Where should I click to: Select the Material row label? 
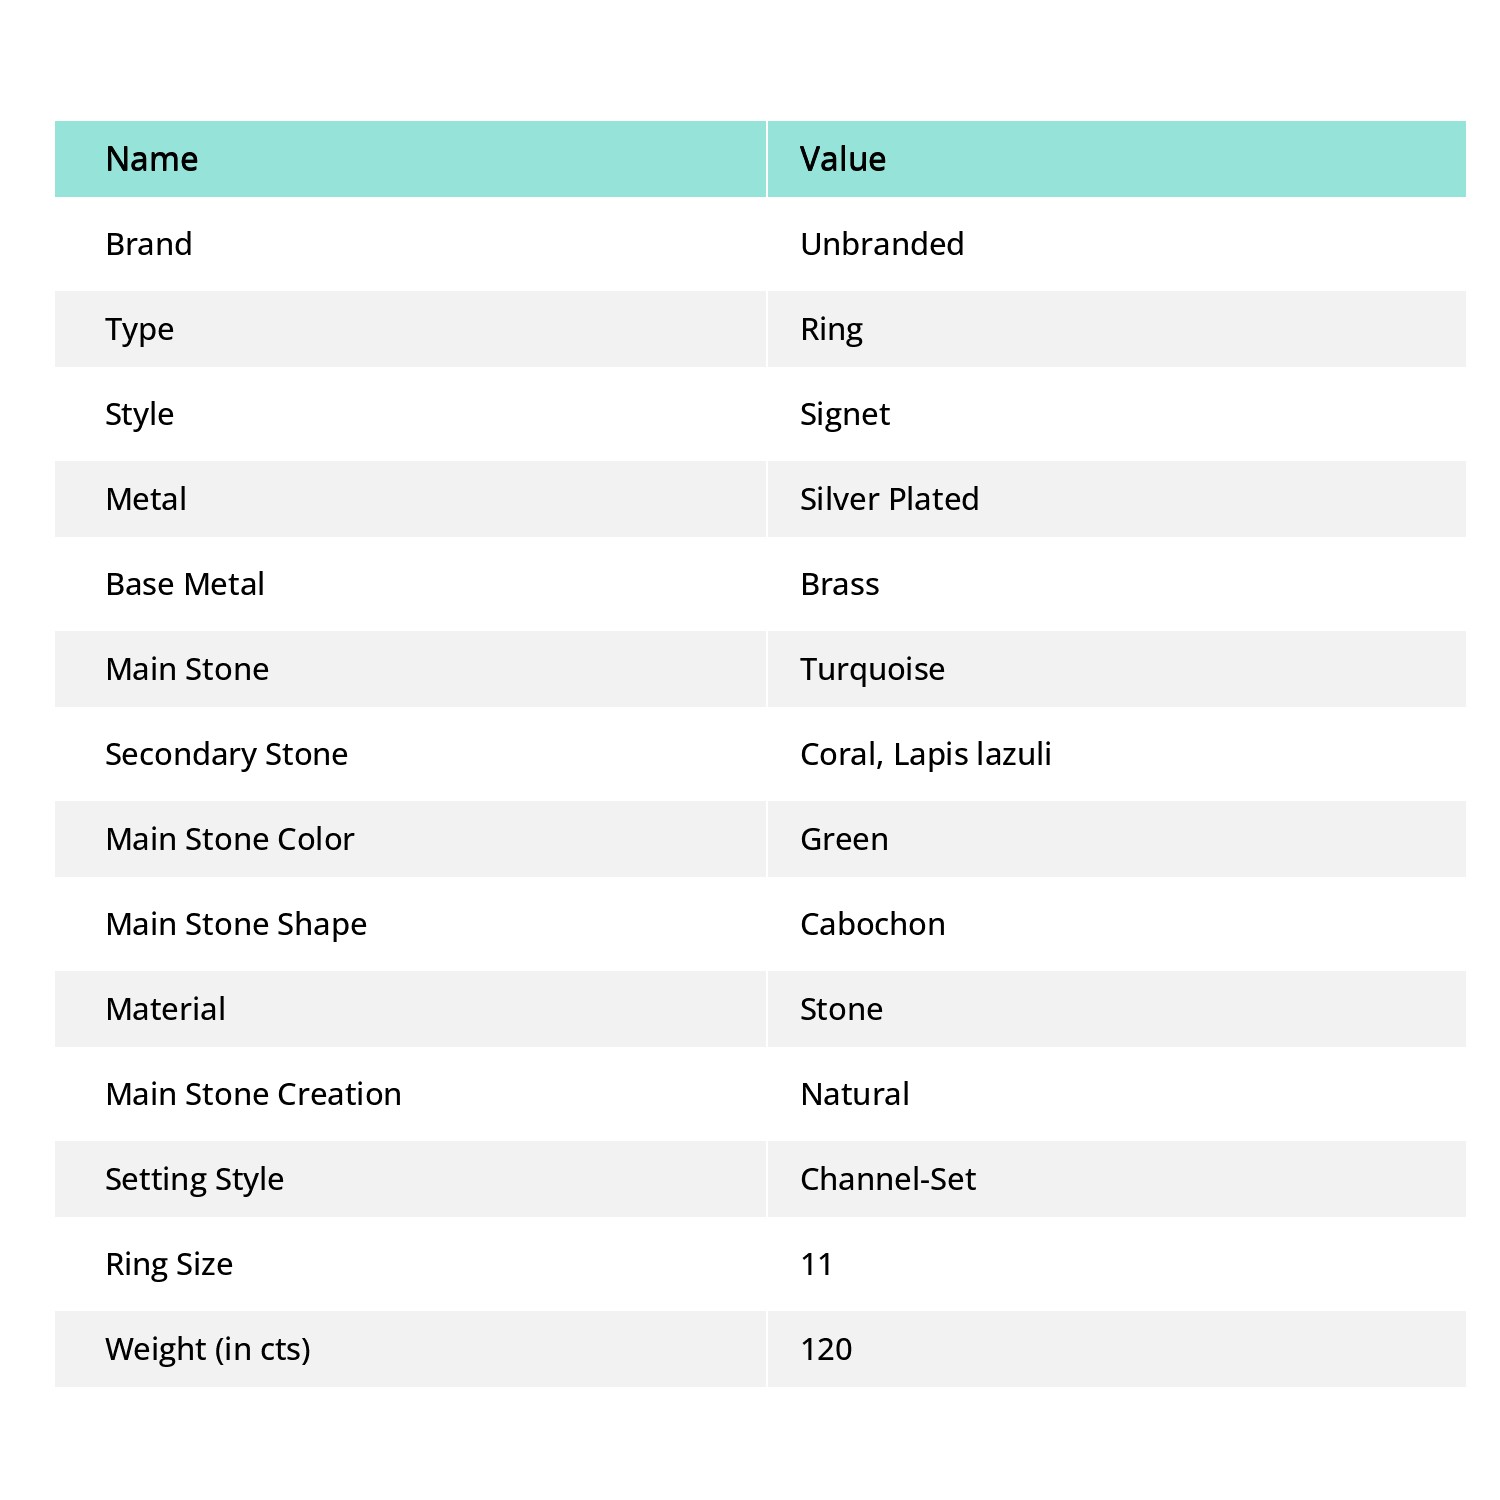pos(165,1009)
